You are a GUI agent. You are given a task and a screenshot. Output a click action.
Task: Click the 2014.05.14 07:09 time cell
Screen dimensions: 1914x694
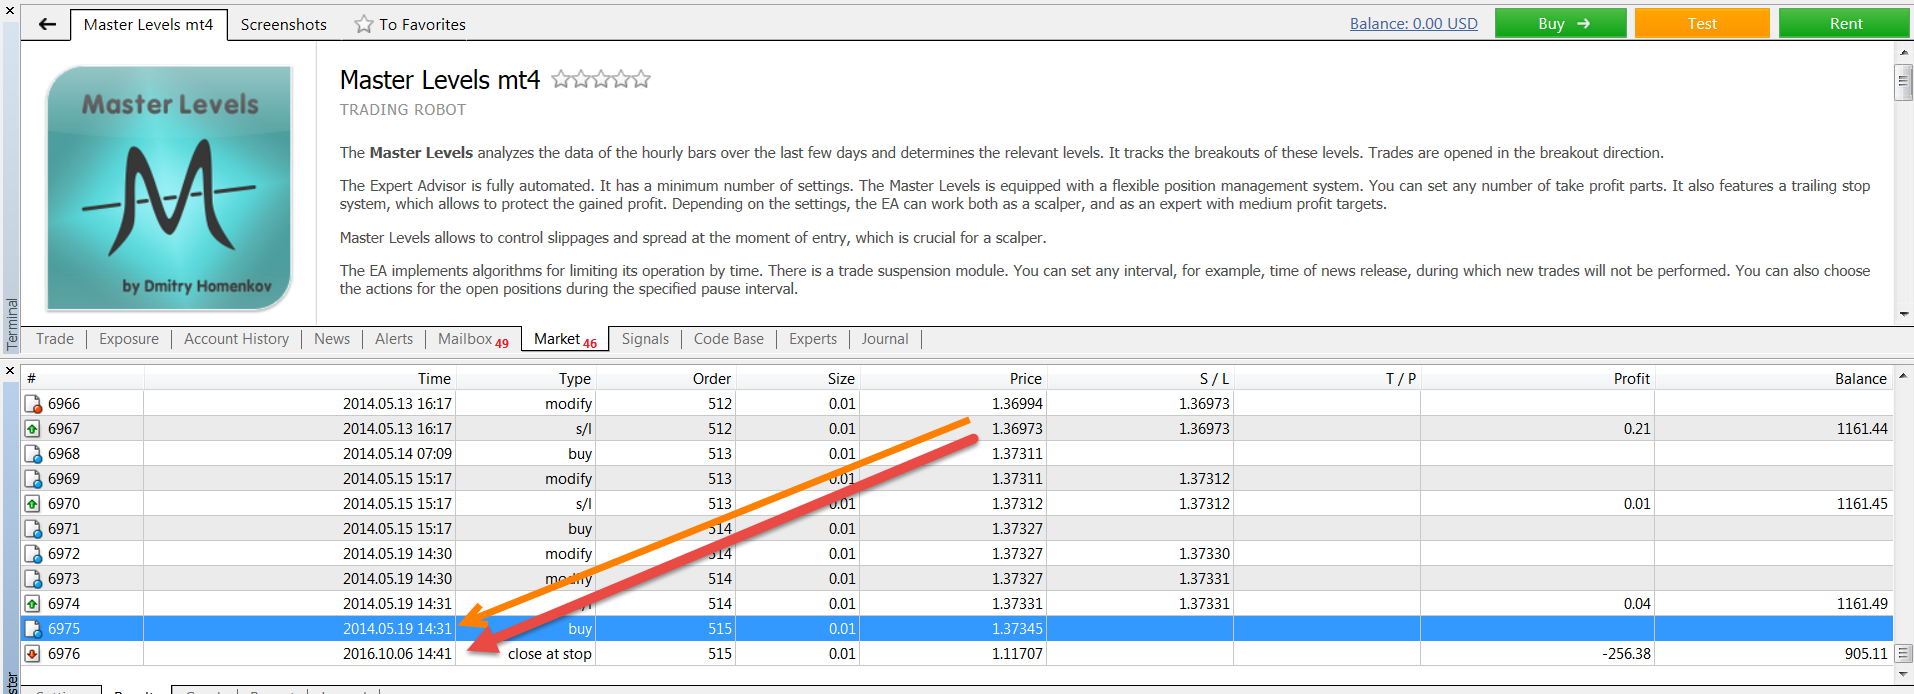pos(397,454)
